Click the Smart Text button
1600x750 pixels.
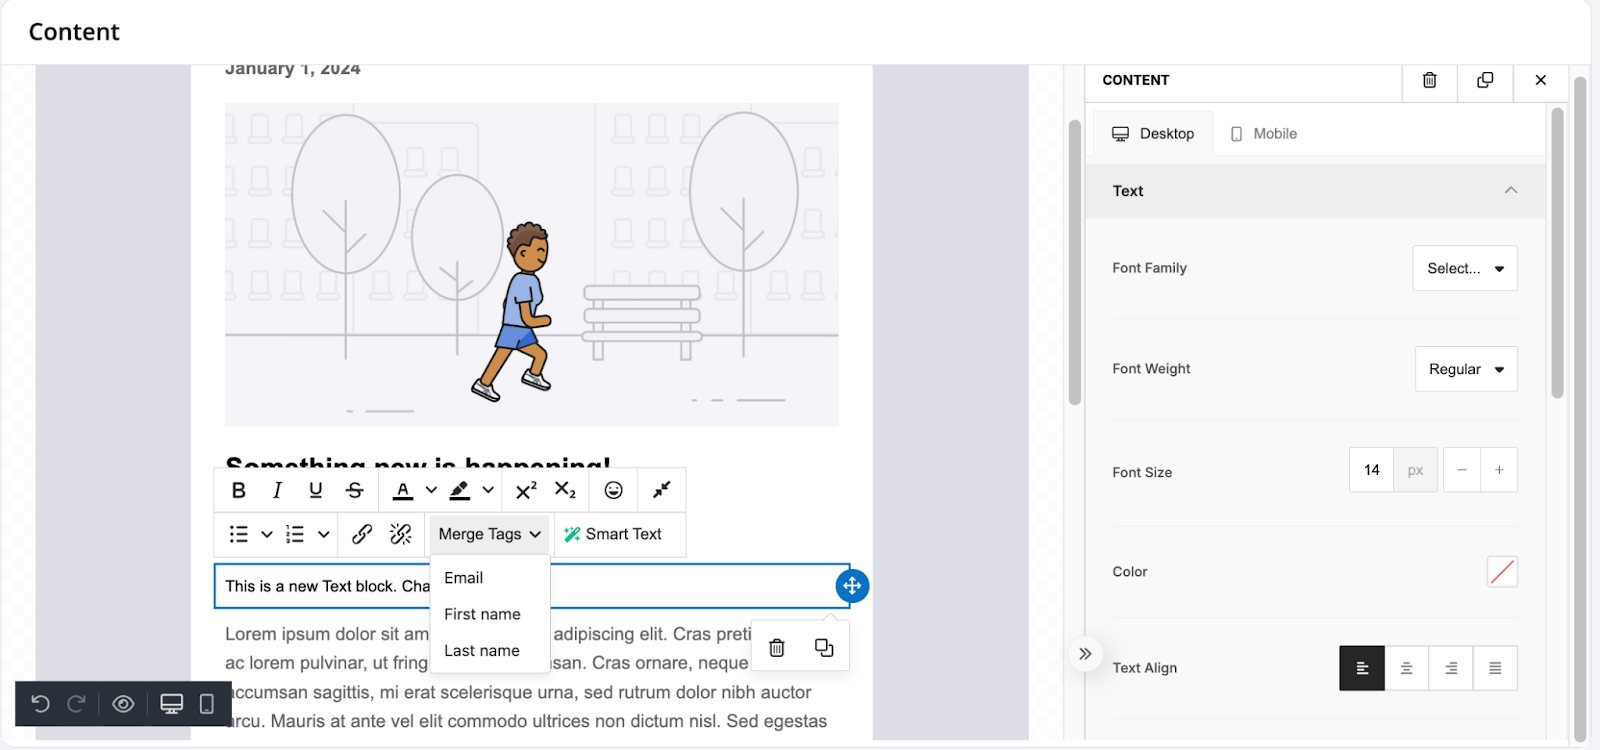[613, 534]
